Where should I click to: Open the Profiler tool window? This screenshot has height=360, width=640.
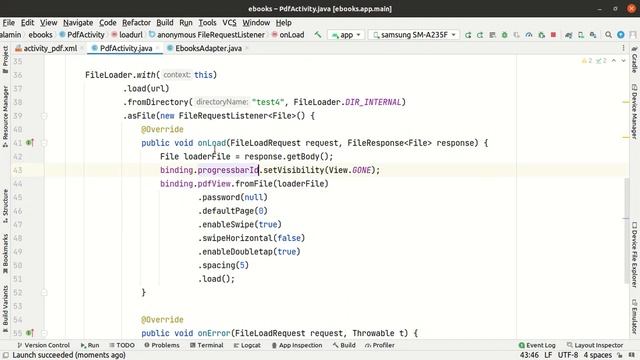[380, 345]
